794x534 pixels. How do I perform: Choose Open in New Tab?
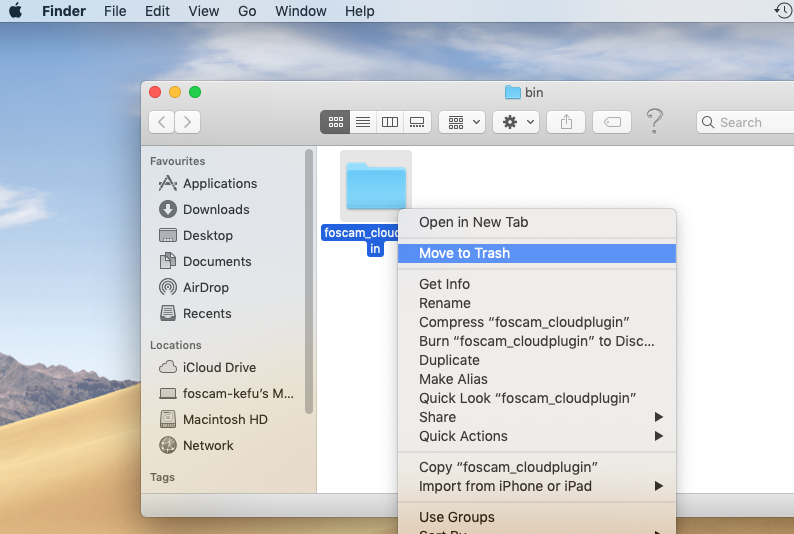tap(537, 222)
